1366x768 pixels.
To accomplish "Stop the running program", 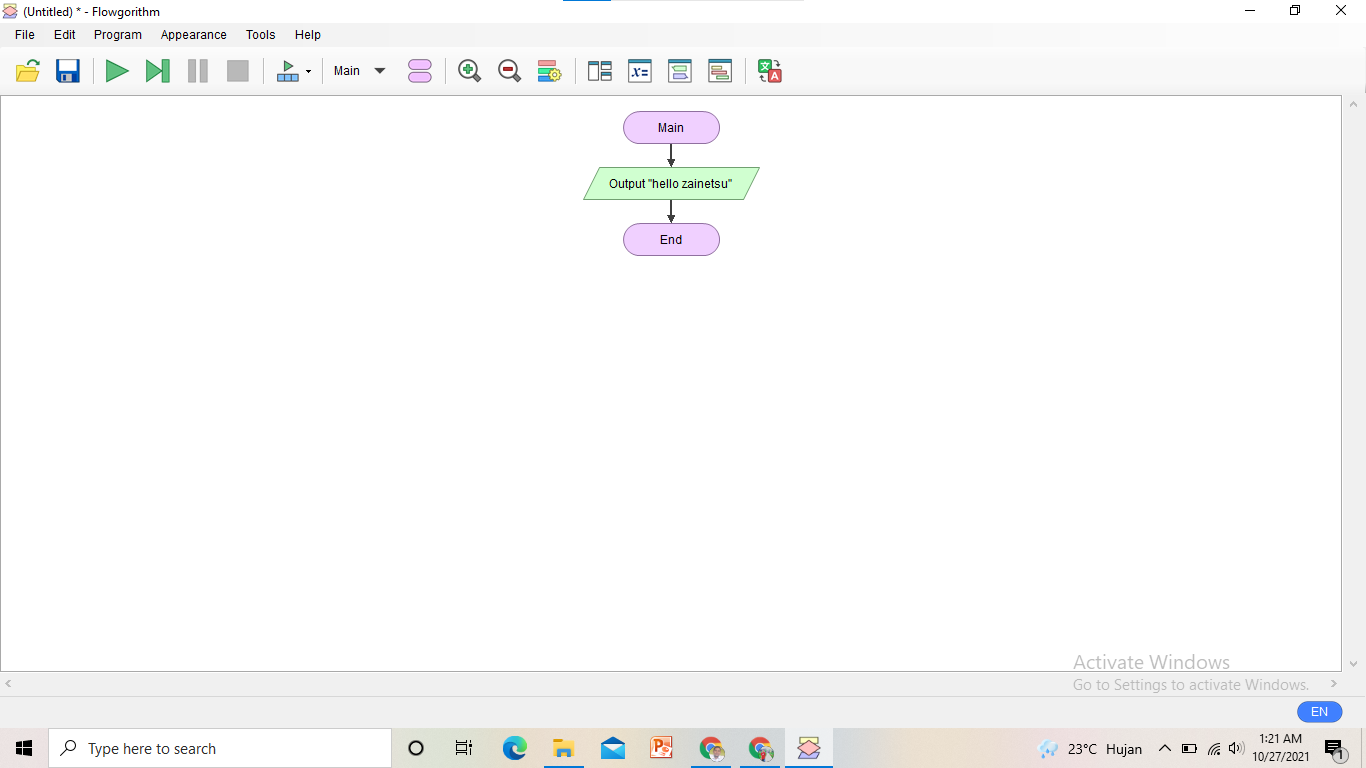I will (237, 70).
